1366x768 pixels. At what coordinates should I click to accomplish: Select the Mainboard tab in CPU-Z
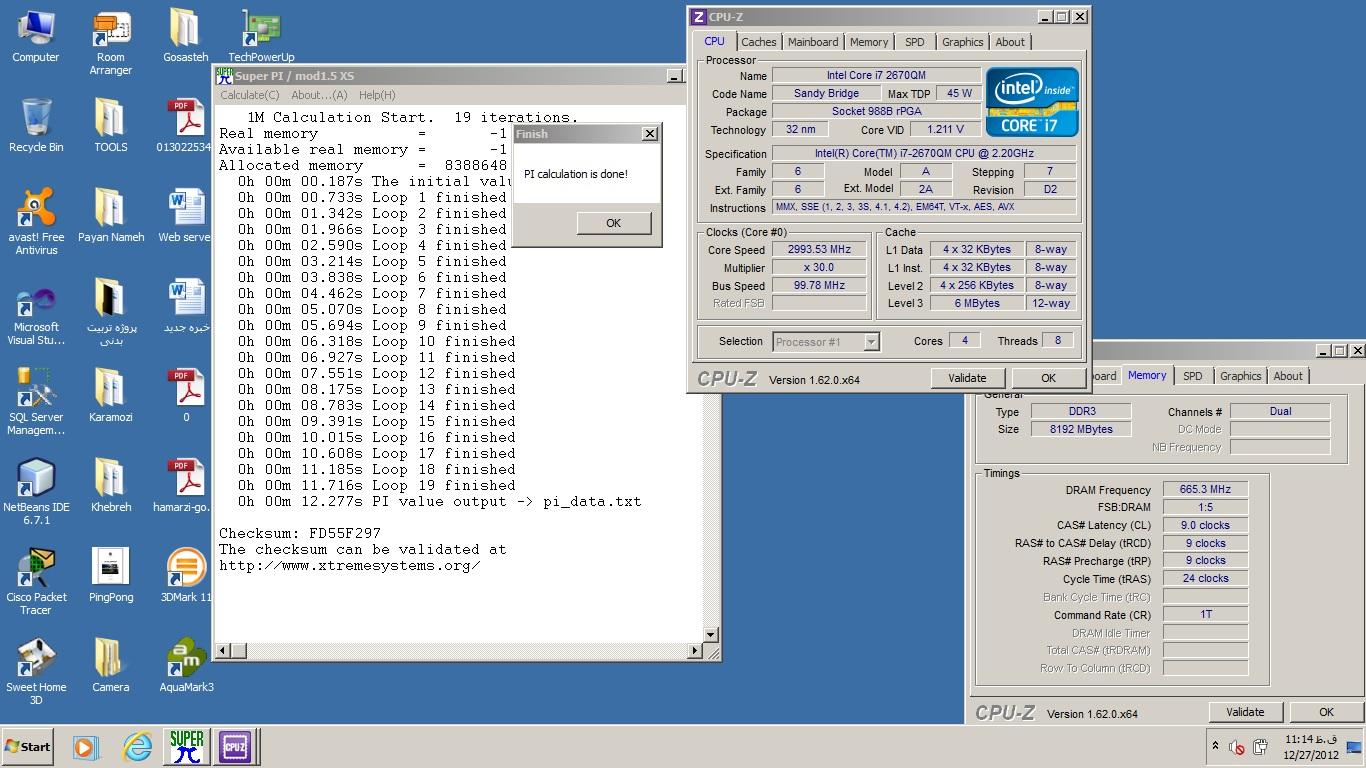813,42
